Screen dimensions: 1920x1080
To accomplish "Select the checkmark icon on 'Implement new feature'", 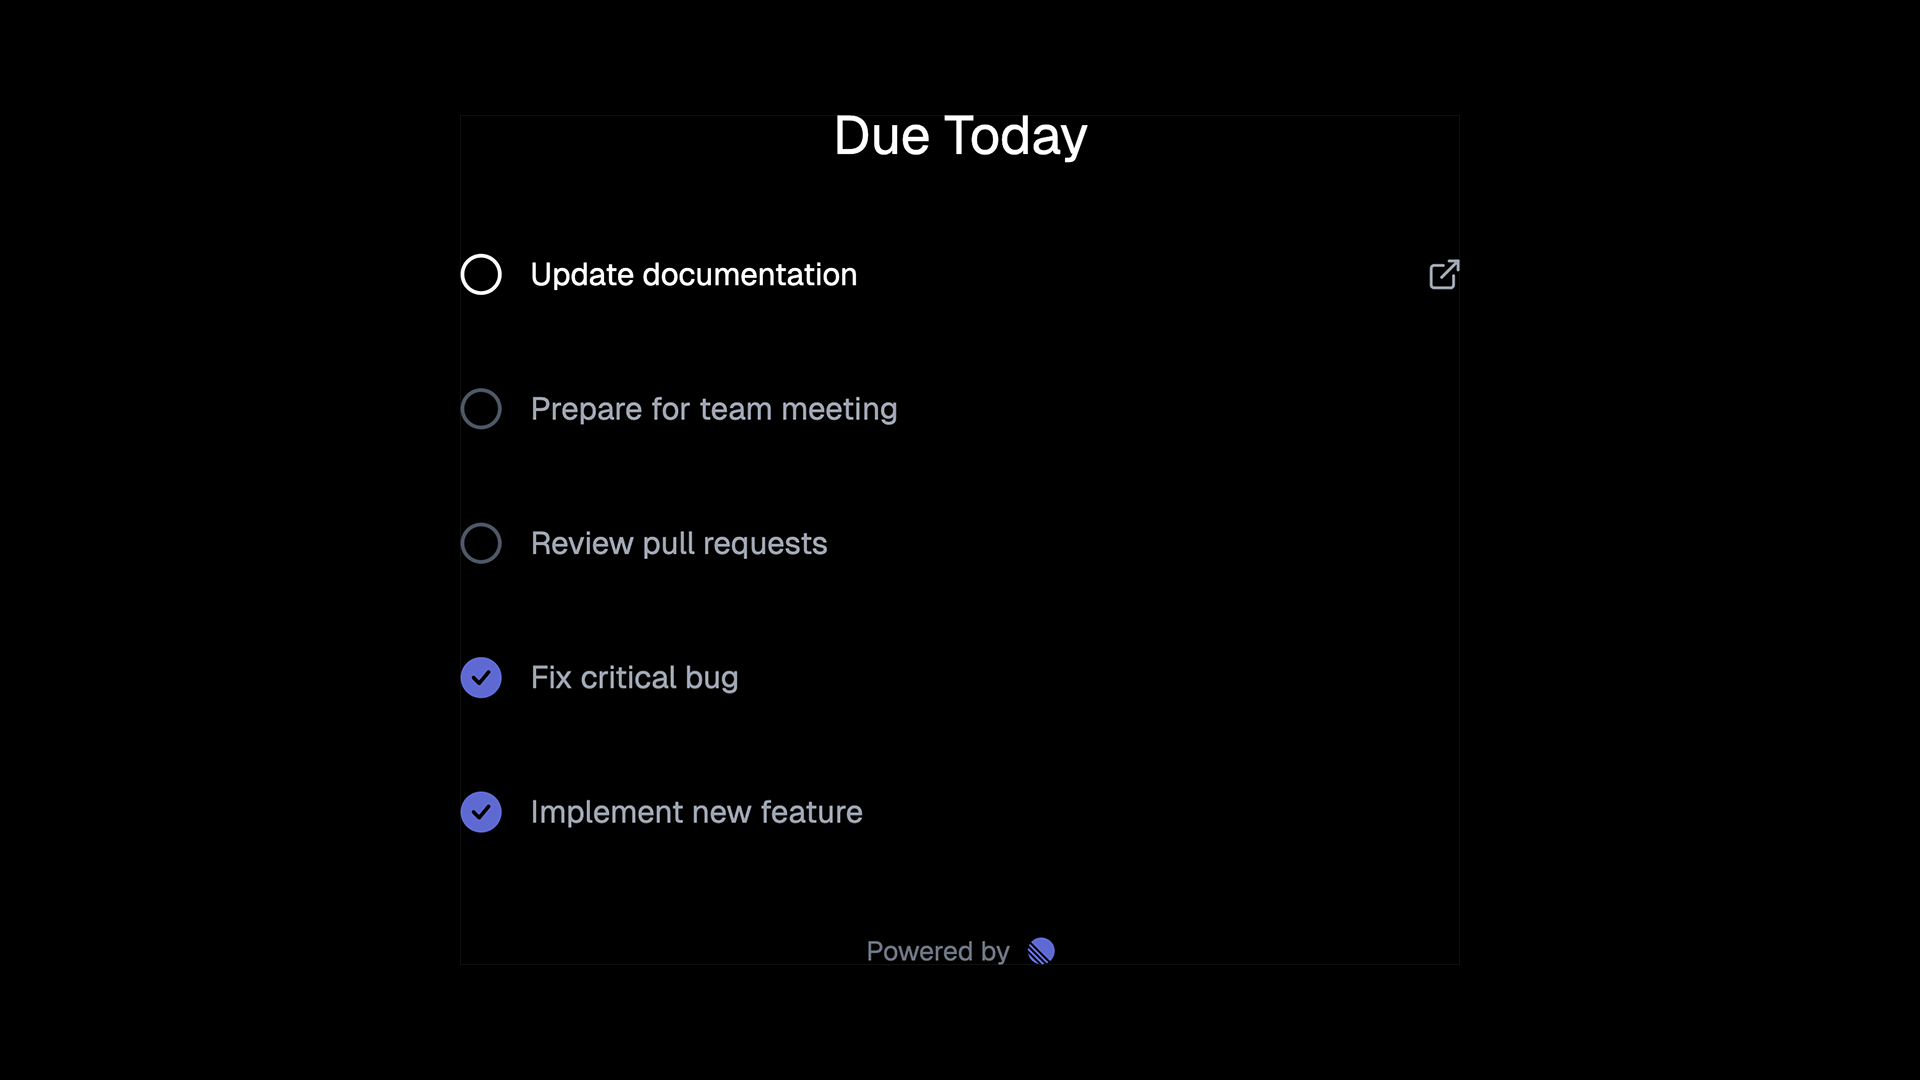I will [481, 812].
